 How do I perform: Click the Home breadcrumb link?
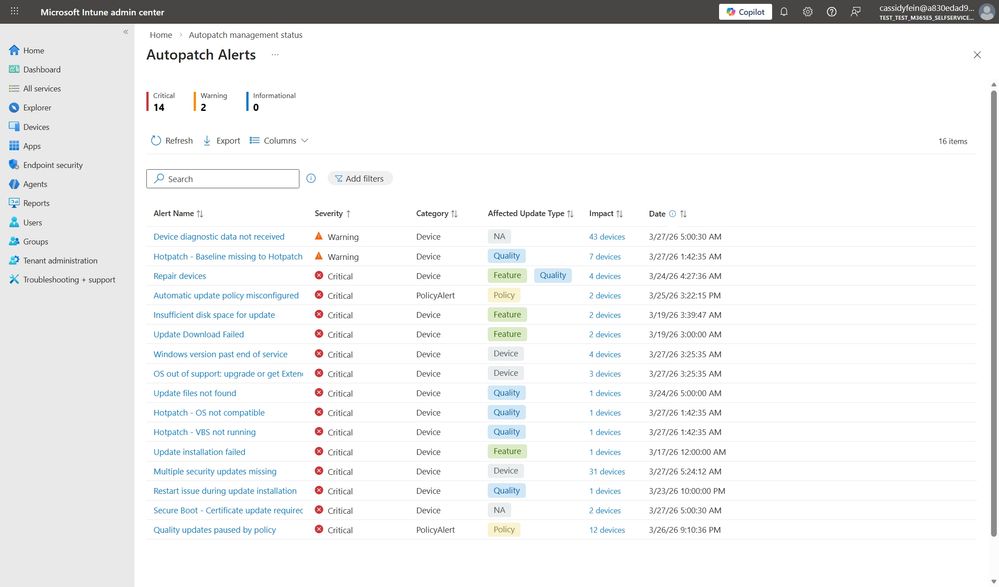[161, 35]
